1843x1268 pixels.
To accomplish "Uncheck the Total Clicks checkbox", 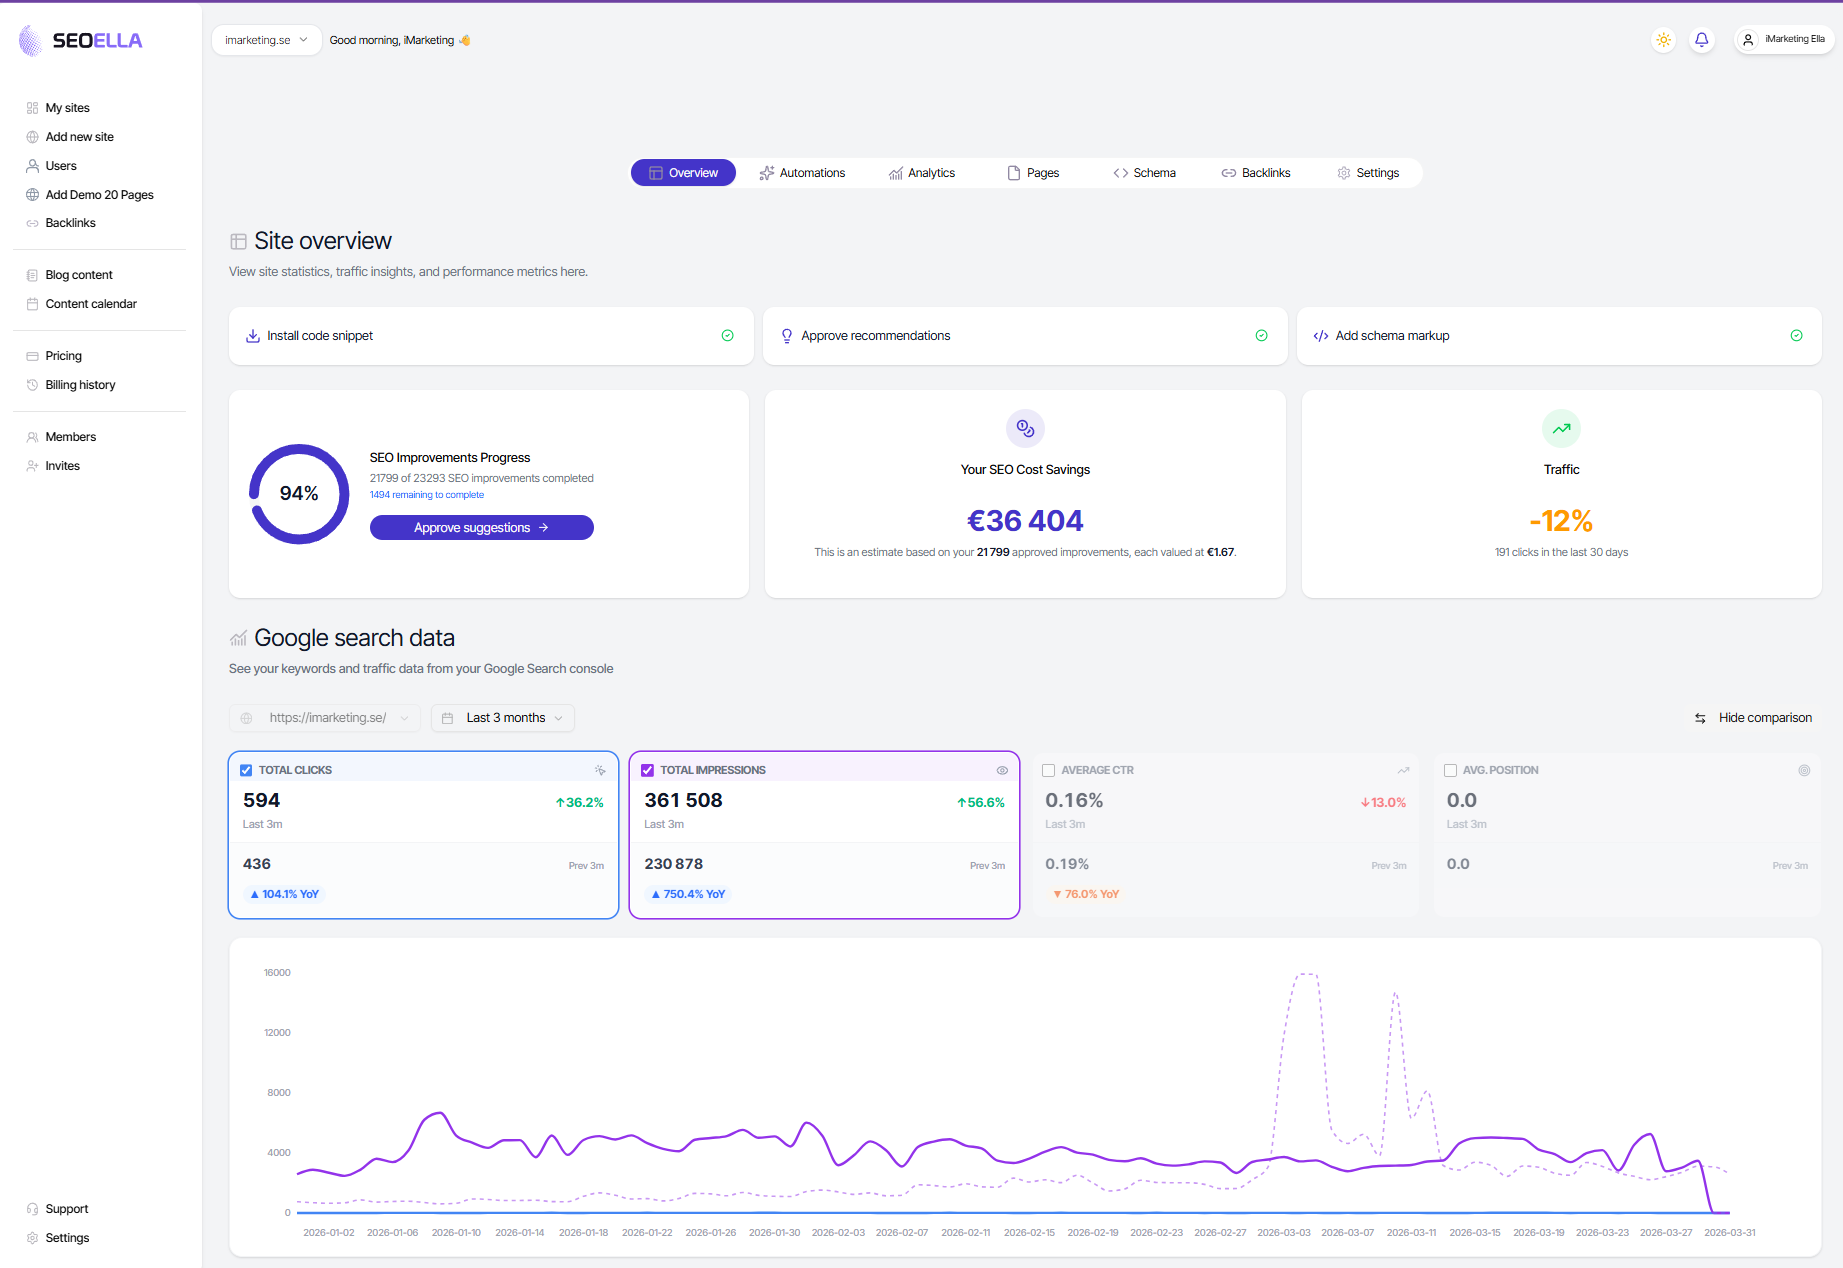I will click(246, 770).
